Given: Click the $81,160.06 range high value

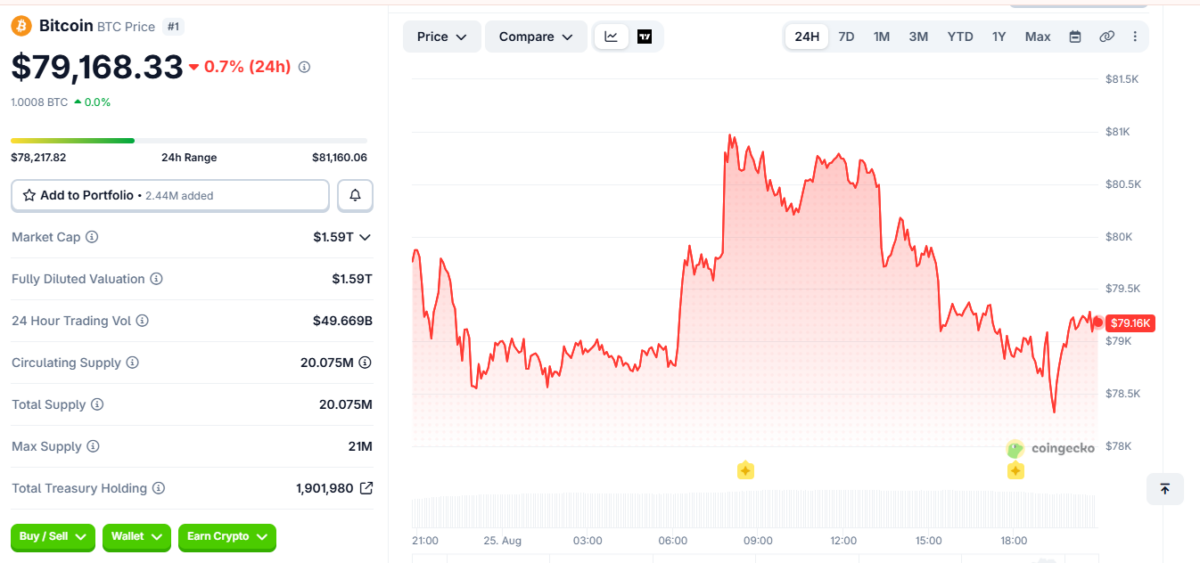Looking at the screenshot, I should pyautogui.click(x=339, y=158).
